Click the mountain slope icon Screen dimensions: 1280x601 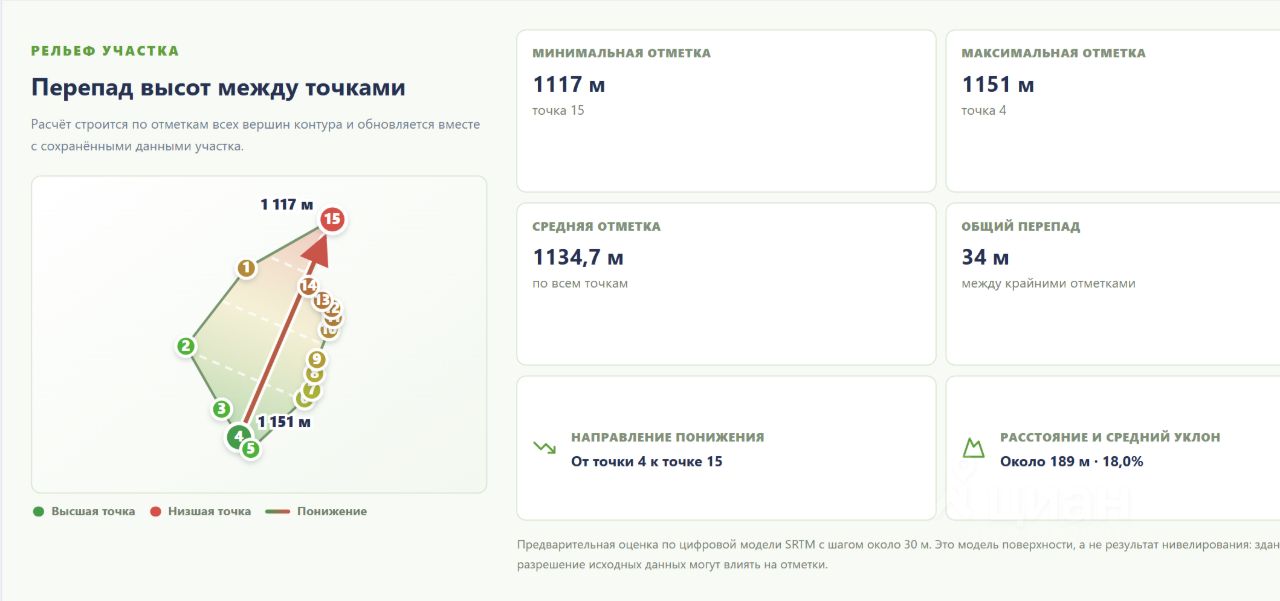pyautogui.click(x=973, y=448)
